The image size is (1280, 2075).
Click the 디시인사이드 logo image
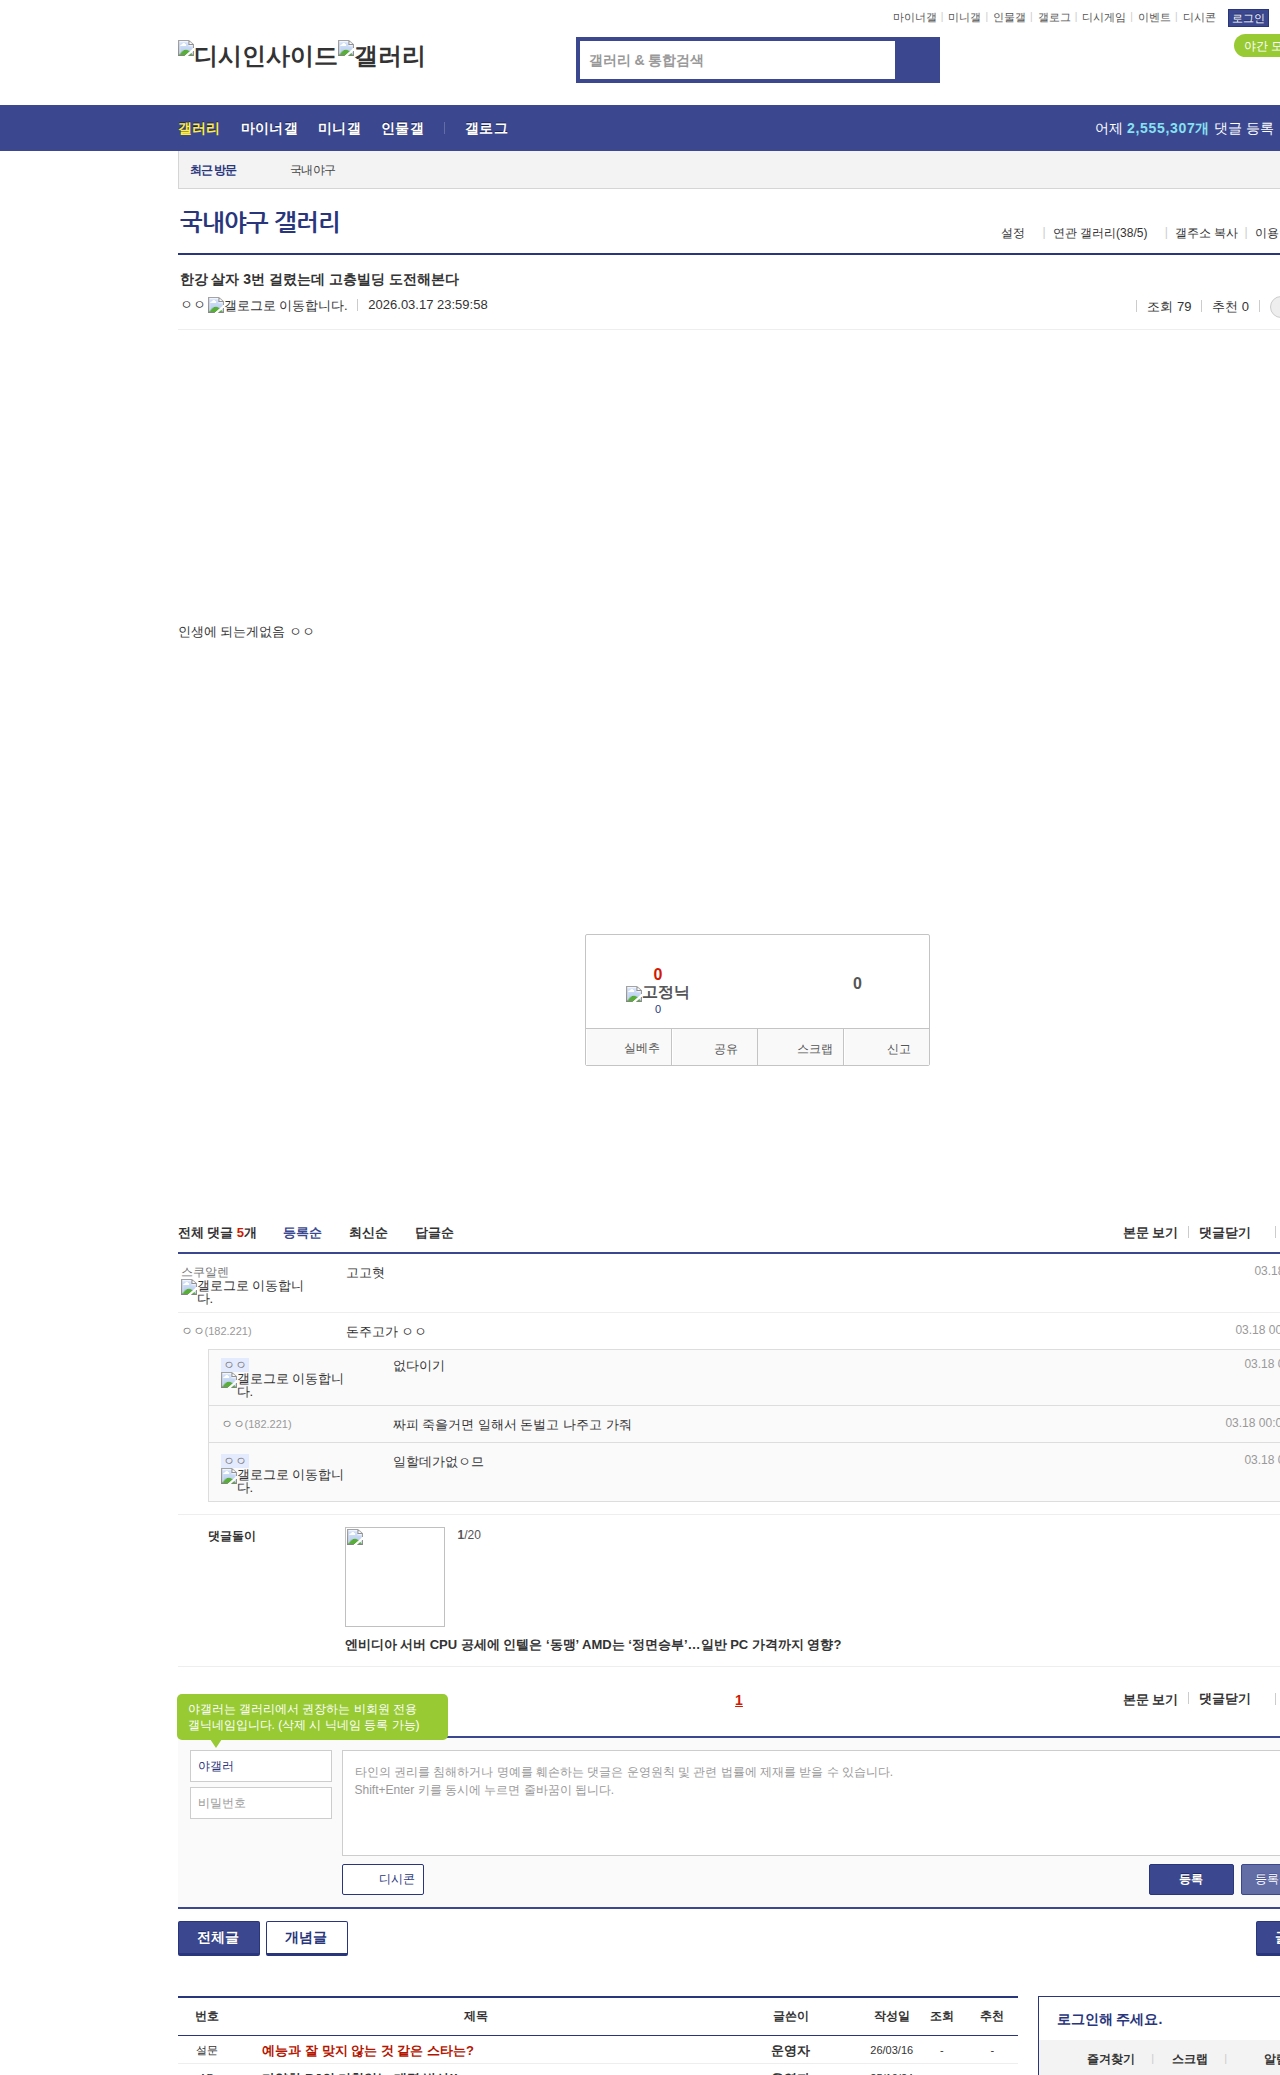click(258, 56)
